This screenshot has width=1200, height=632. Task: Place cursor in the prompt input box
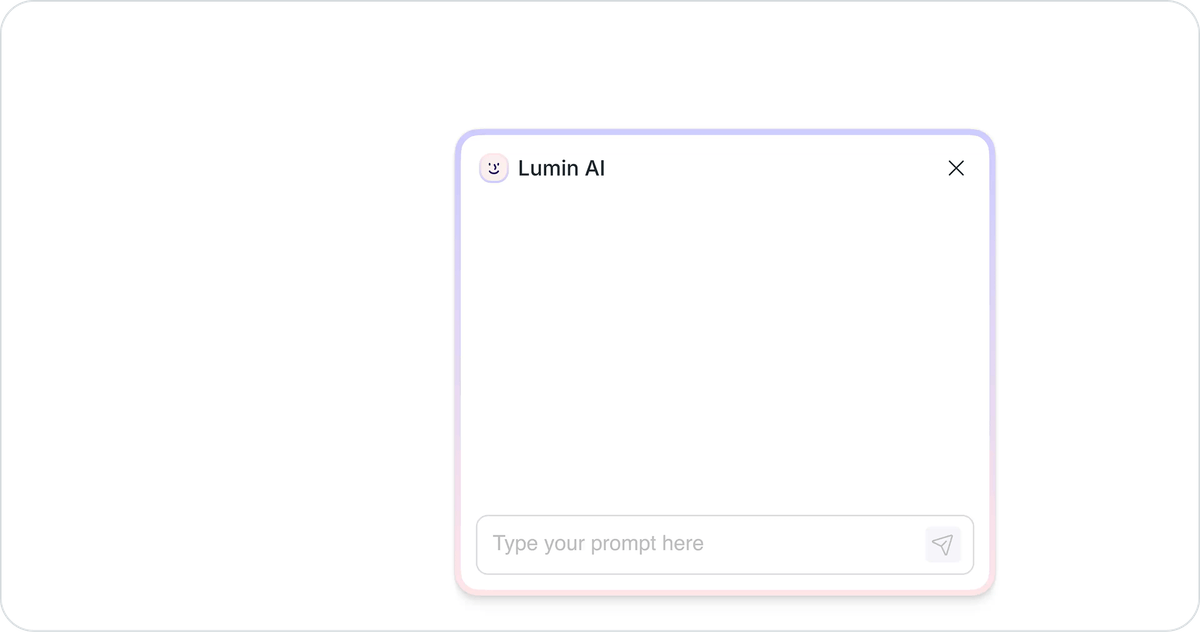point(700,545)
